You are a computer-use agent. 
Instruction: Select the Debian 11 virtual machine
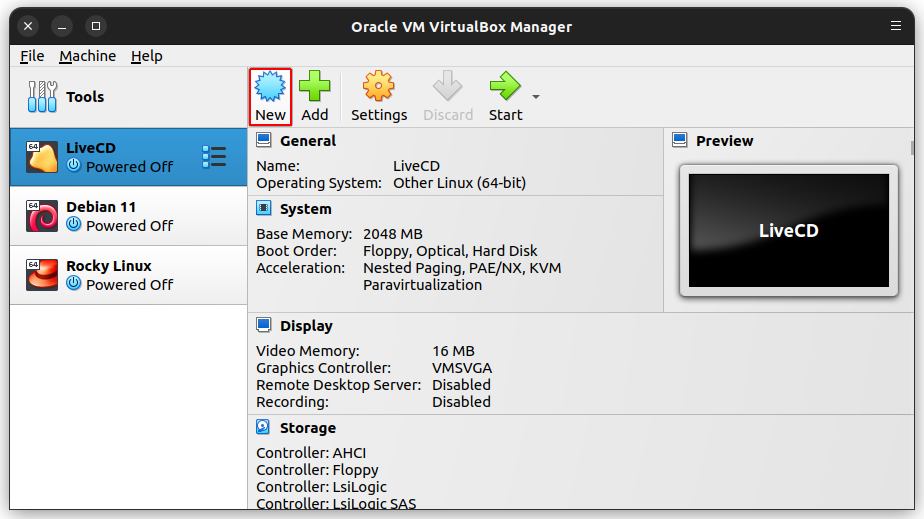coord(128,216)
